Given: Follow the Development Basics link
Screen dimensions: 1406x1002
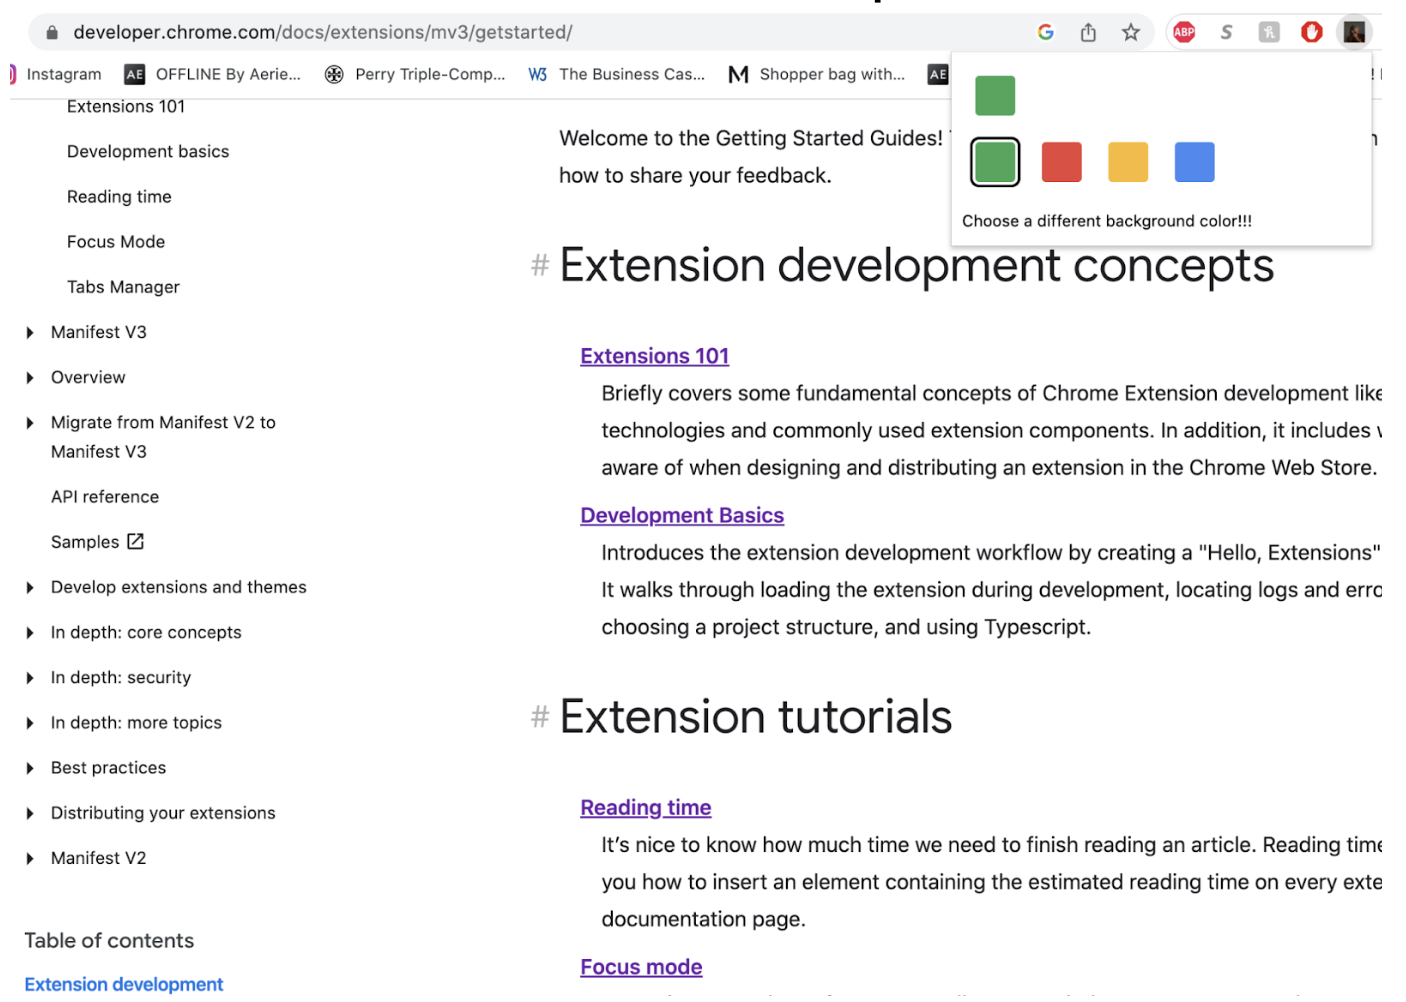Looking at the screenshot, I should pos(681,515).
